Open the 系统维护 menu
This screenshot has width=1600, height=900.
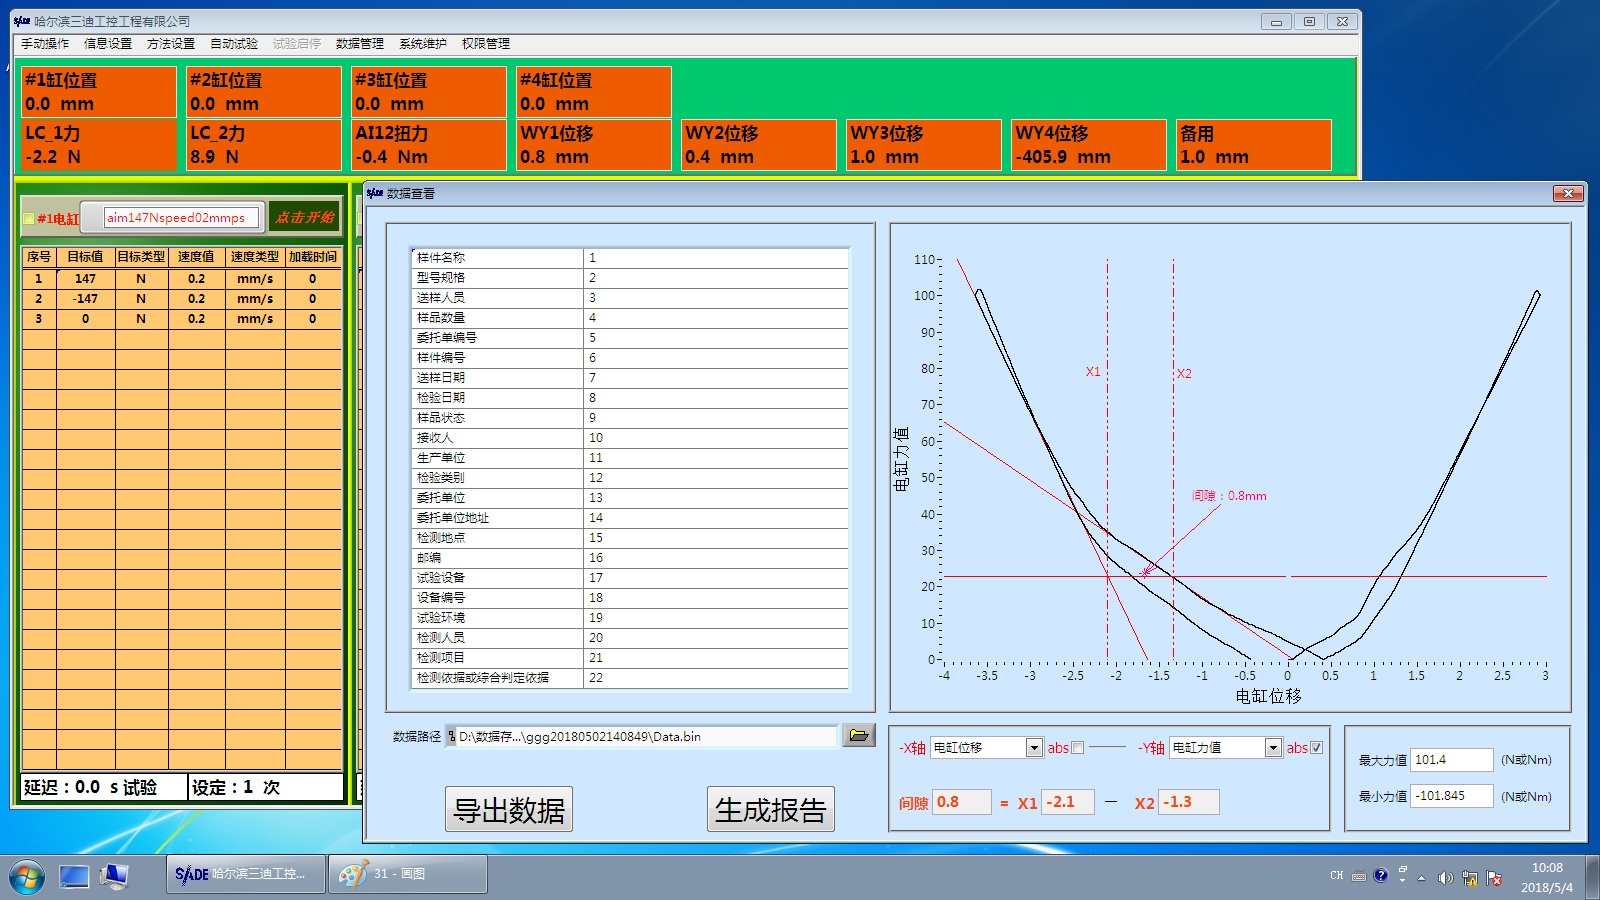click(x=422, y=44)
